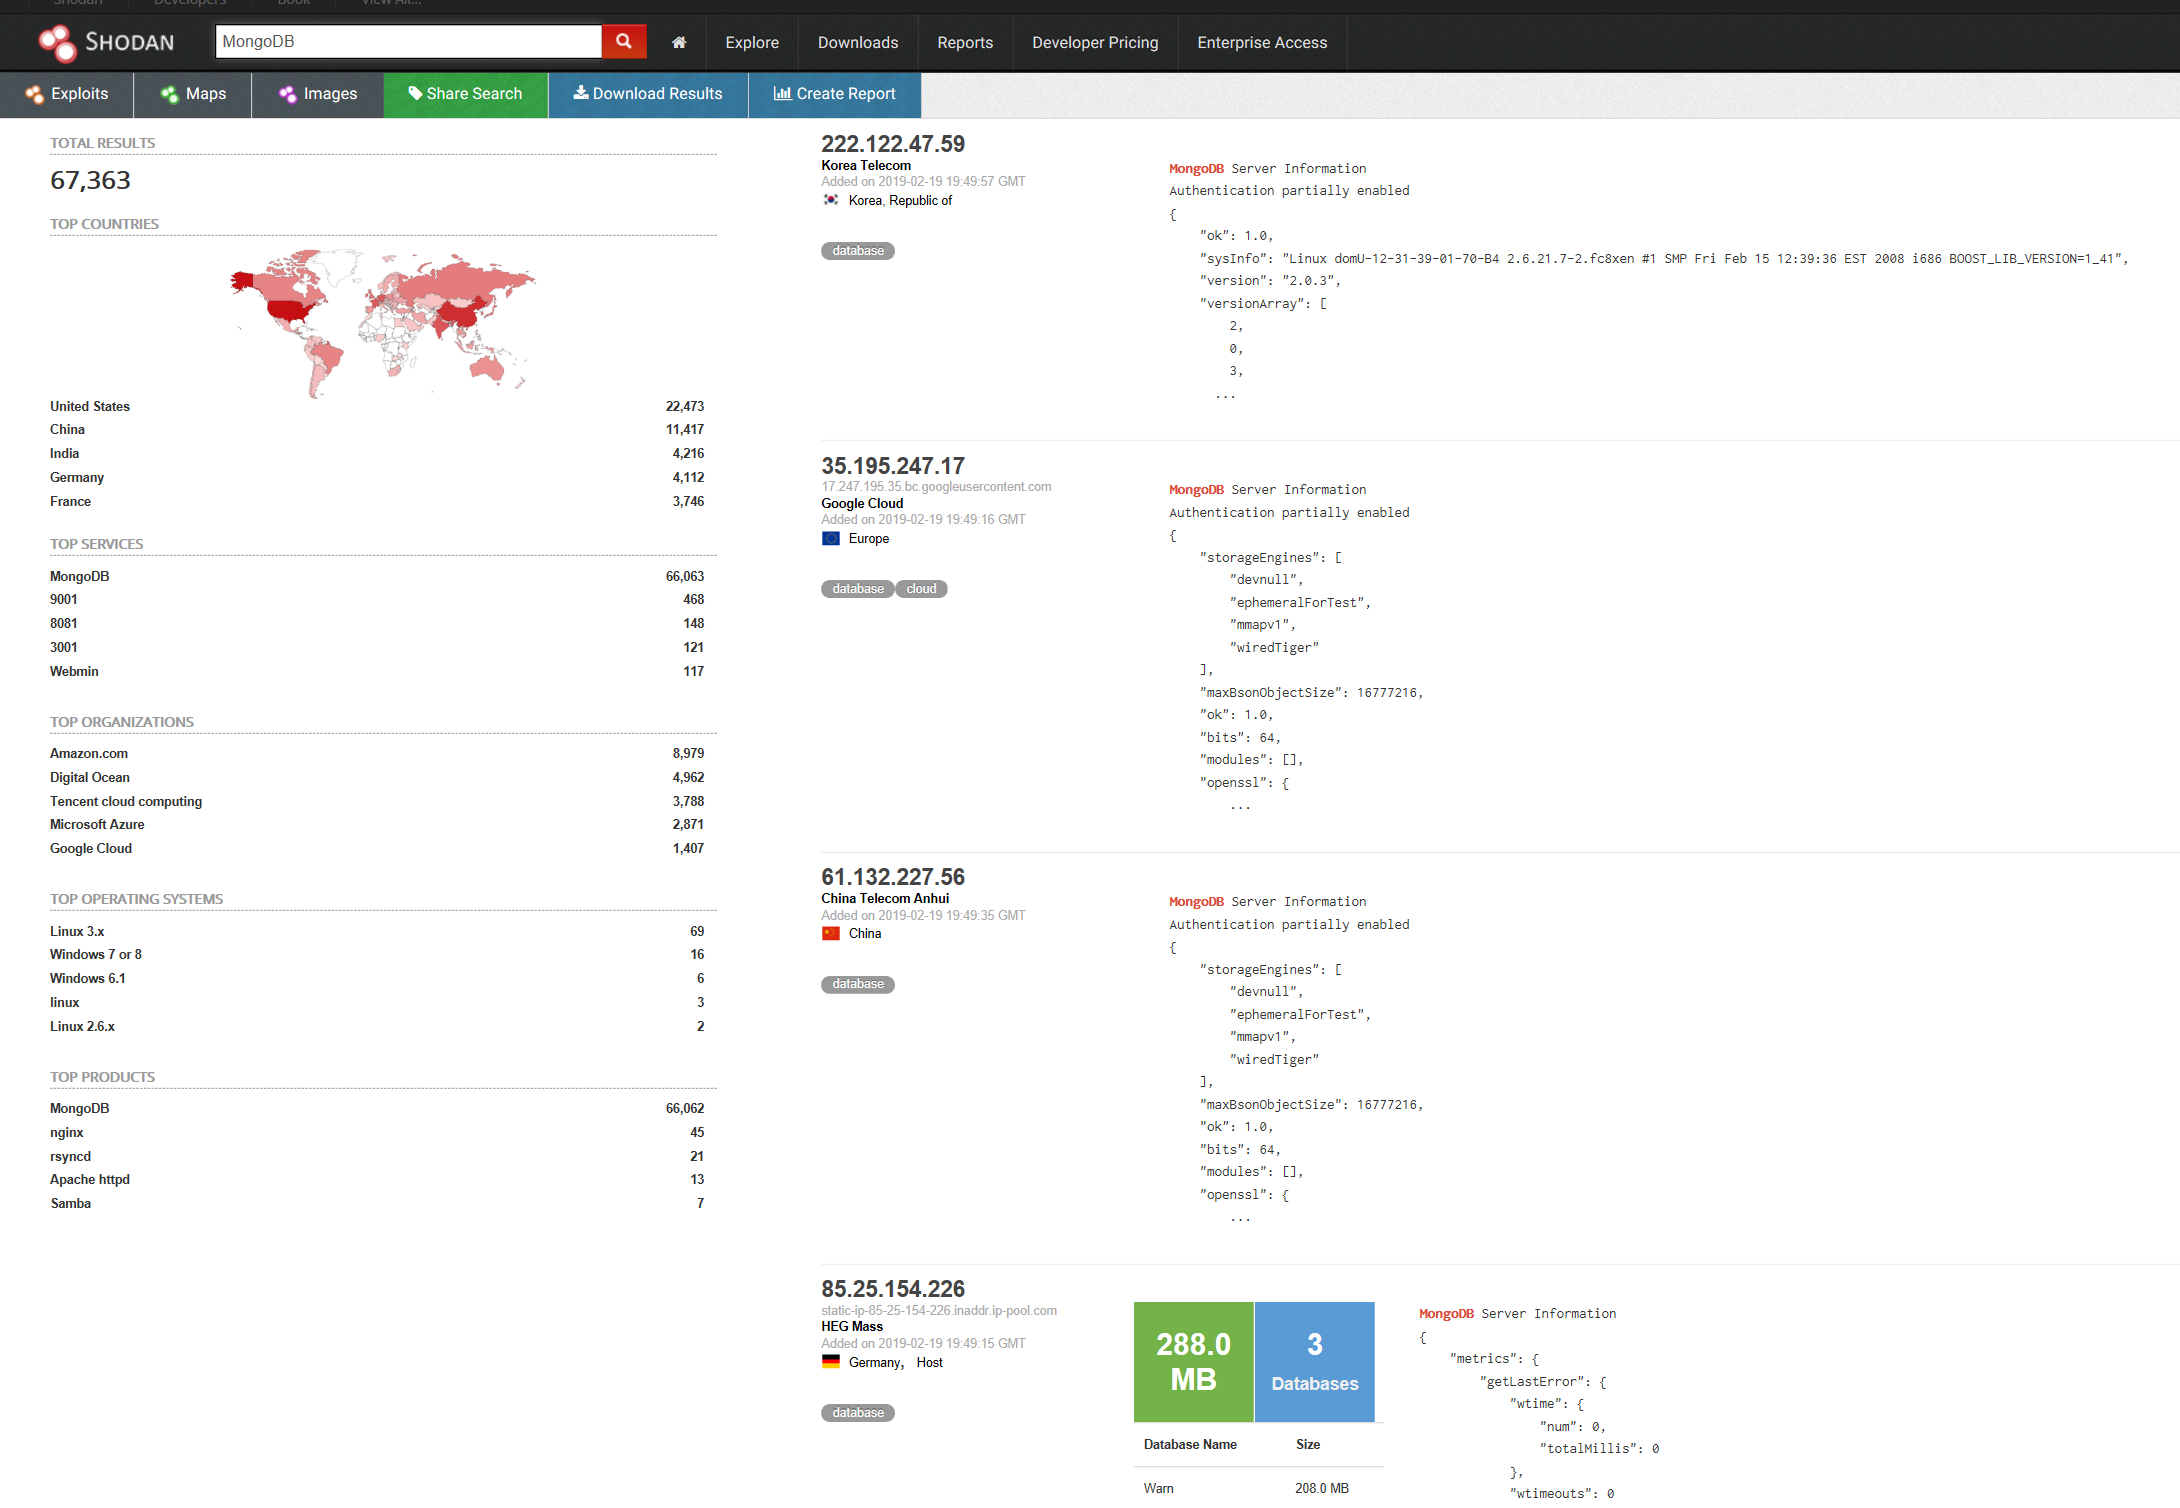Open host 222.122.47.59 details

point(893,144)
